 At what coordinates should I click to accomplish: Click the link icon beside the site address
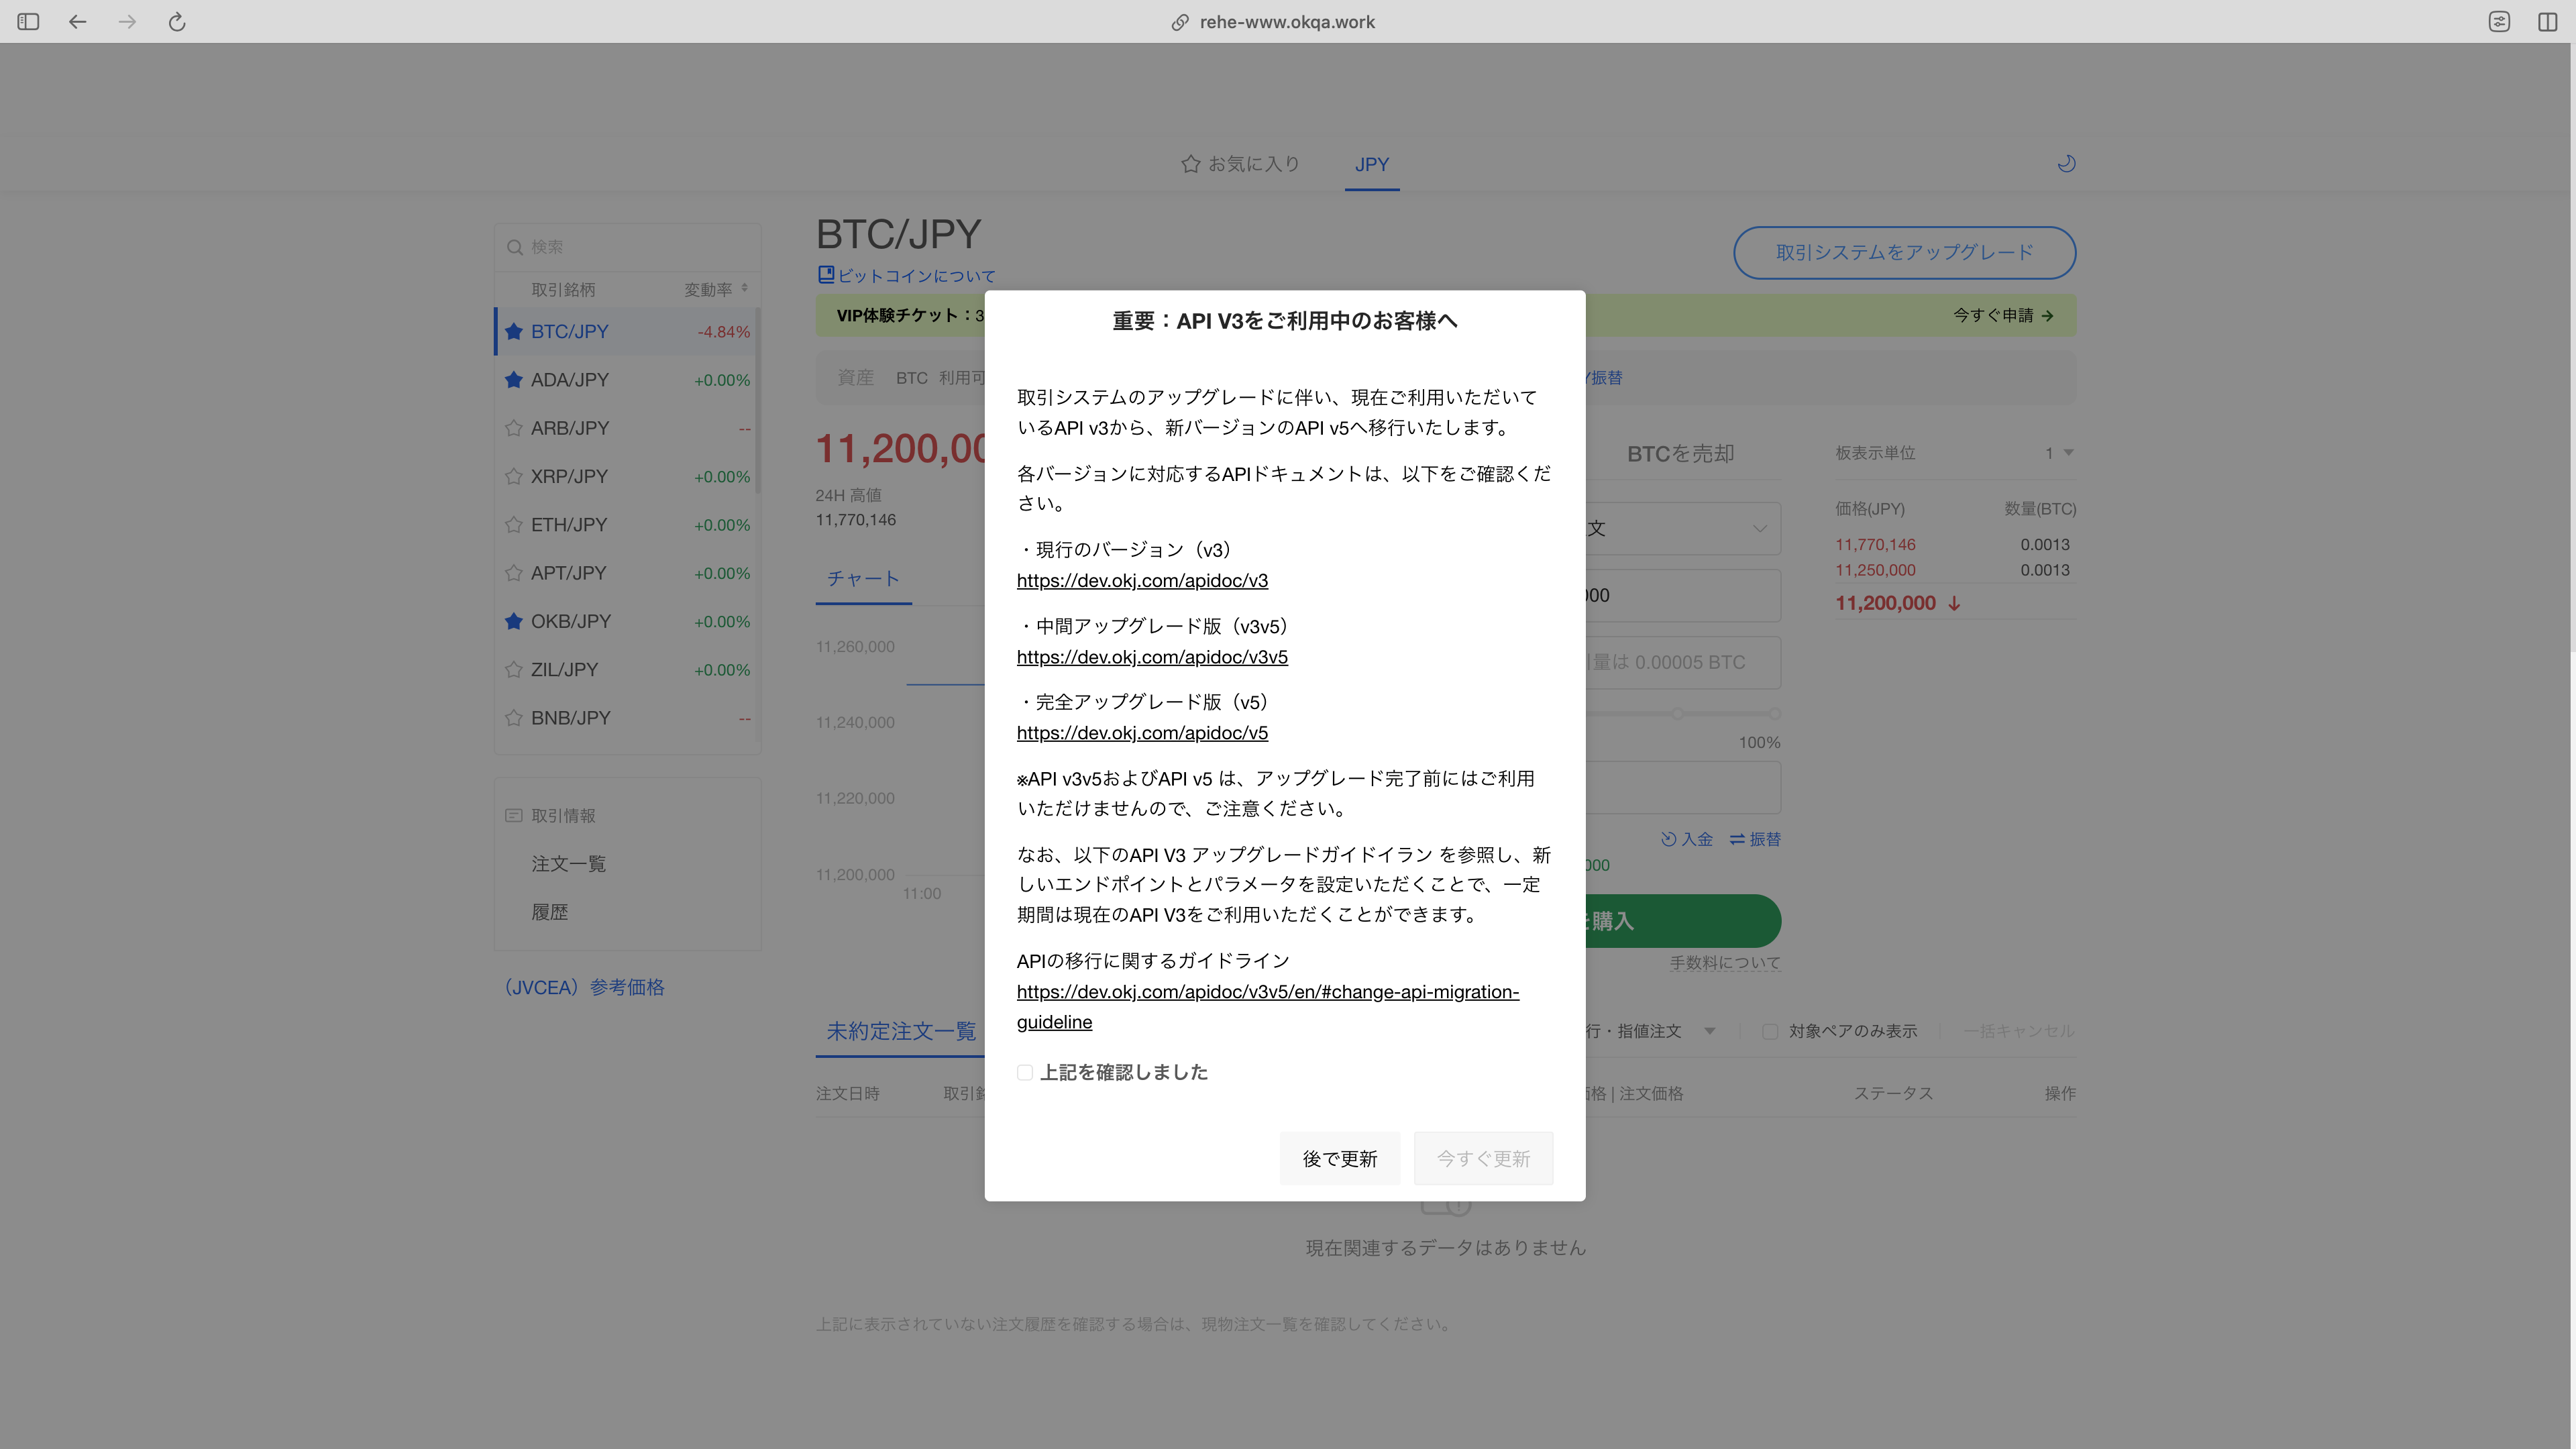point(1180,22)
